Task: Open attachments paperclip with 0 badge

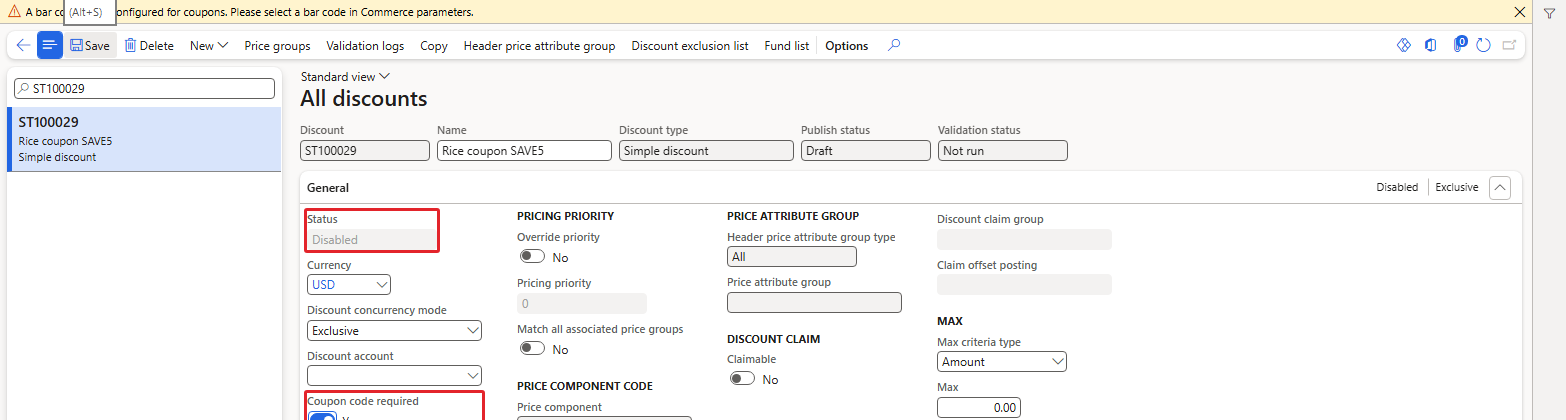Action: click(x=1459, y=45)
